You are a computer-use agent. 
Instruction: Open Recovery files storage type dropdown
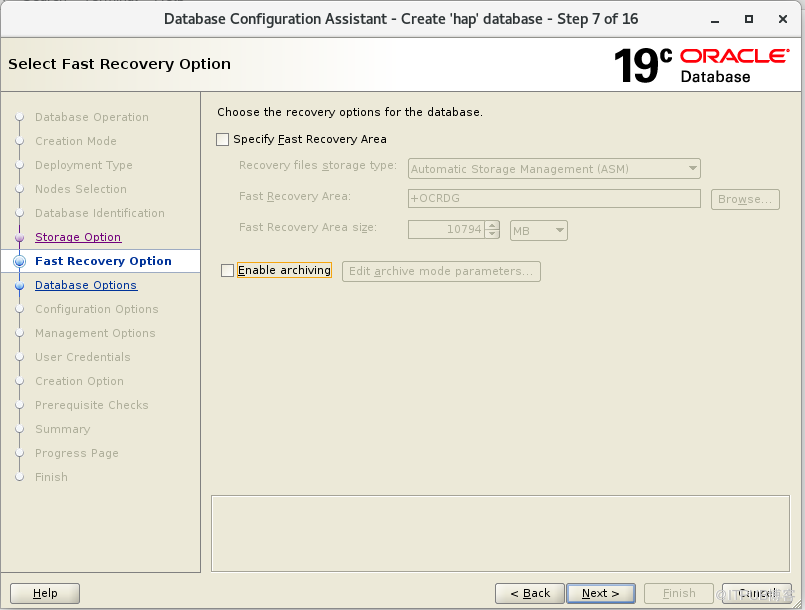(x=554, y=169)
